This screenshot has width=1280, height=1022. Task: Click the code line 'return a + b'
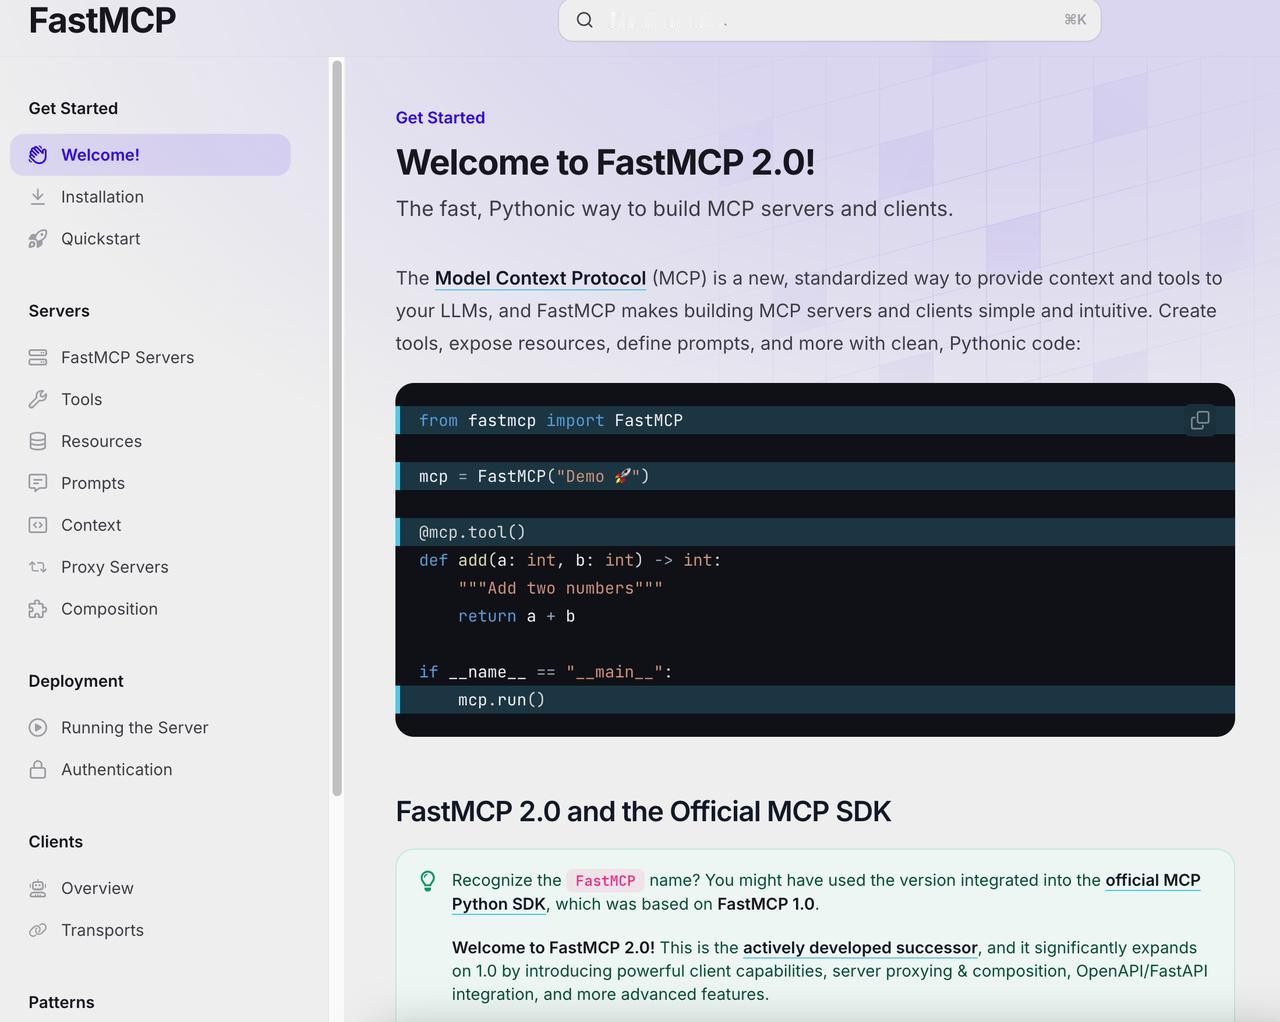tap(516, 616)
